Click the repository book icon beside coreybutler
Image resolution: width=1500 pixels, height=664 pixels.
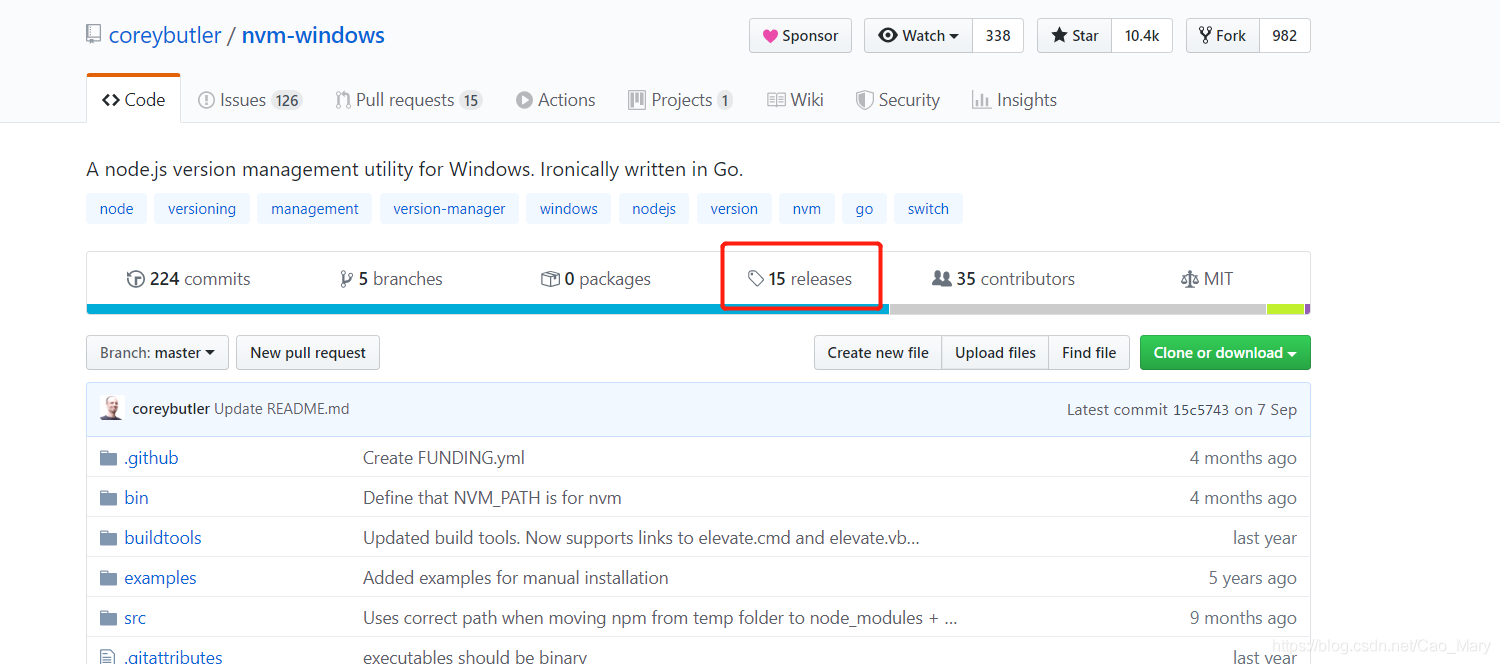[x=94, y=35]
